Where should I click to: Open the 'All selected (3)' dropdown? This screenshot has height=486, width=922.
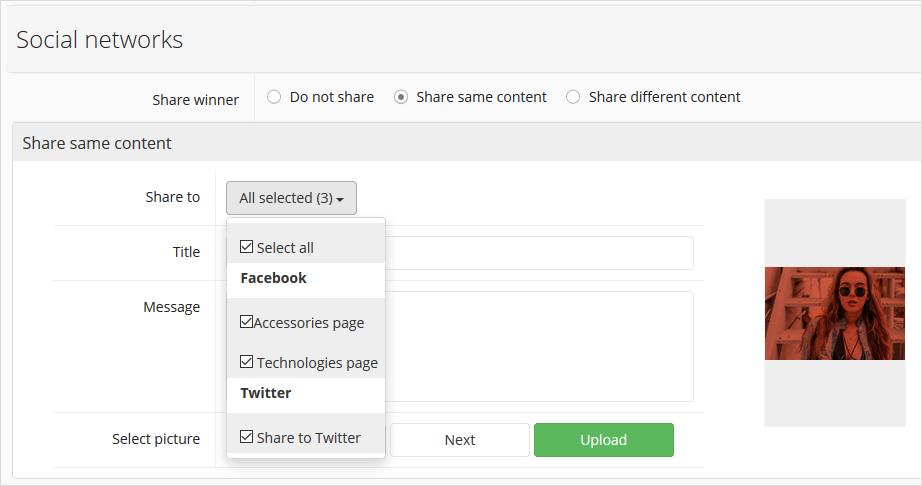pyautogui.click(x=291, y=198)
